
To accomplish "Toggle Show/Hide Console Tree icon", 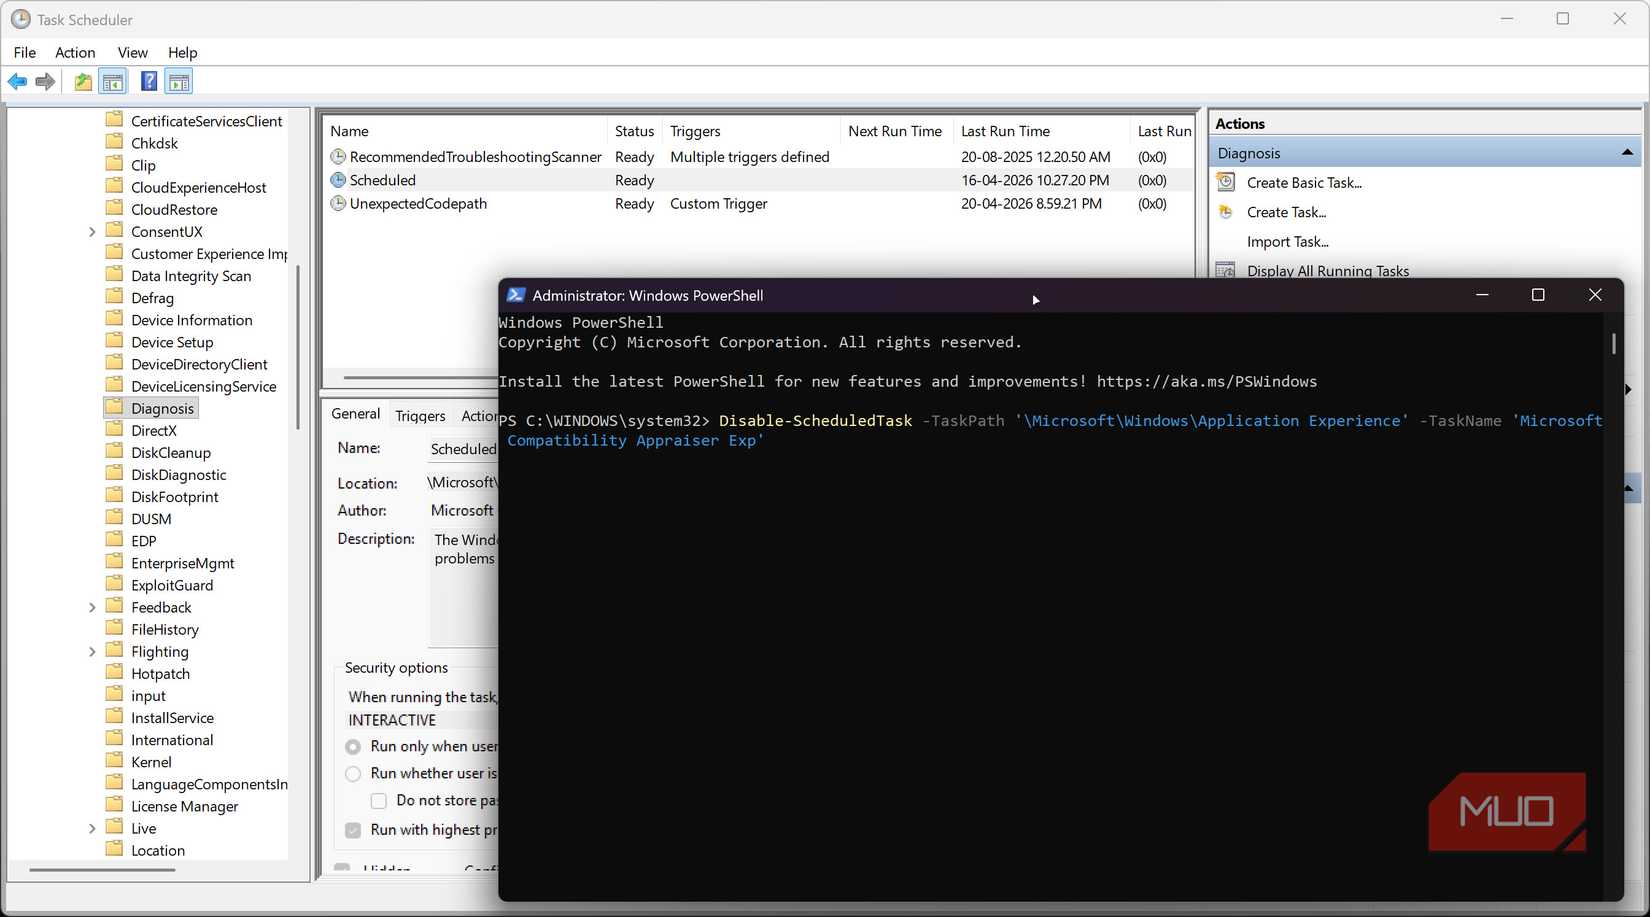I will pos(113,82).
